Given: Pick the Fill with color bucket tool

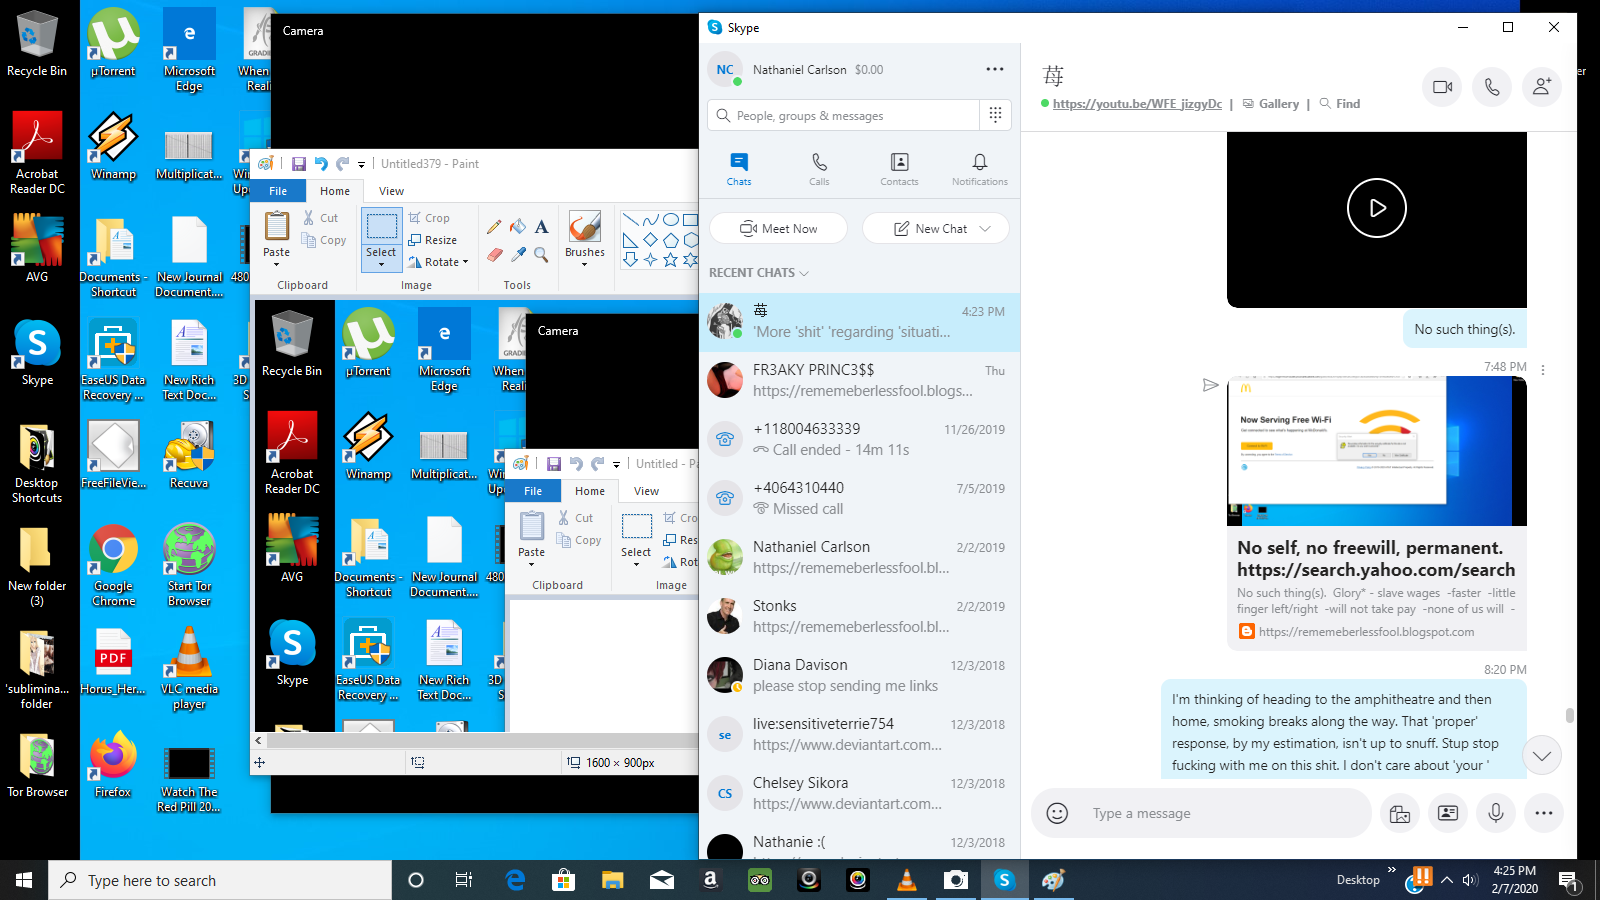Looking at the screenshot, I should pos(517,227).
